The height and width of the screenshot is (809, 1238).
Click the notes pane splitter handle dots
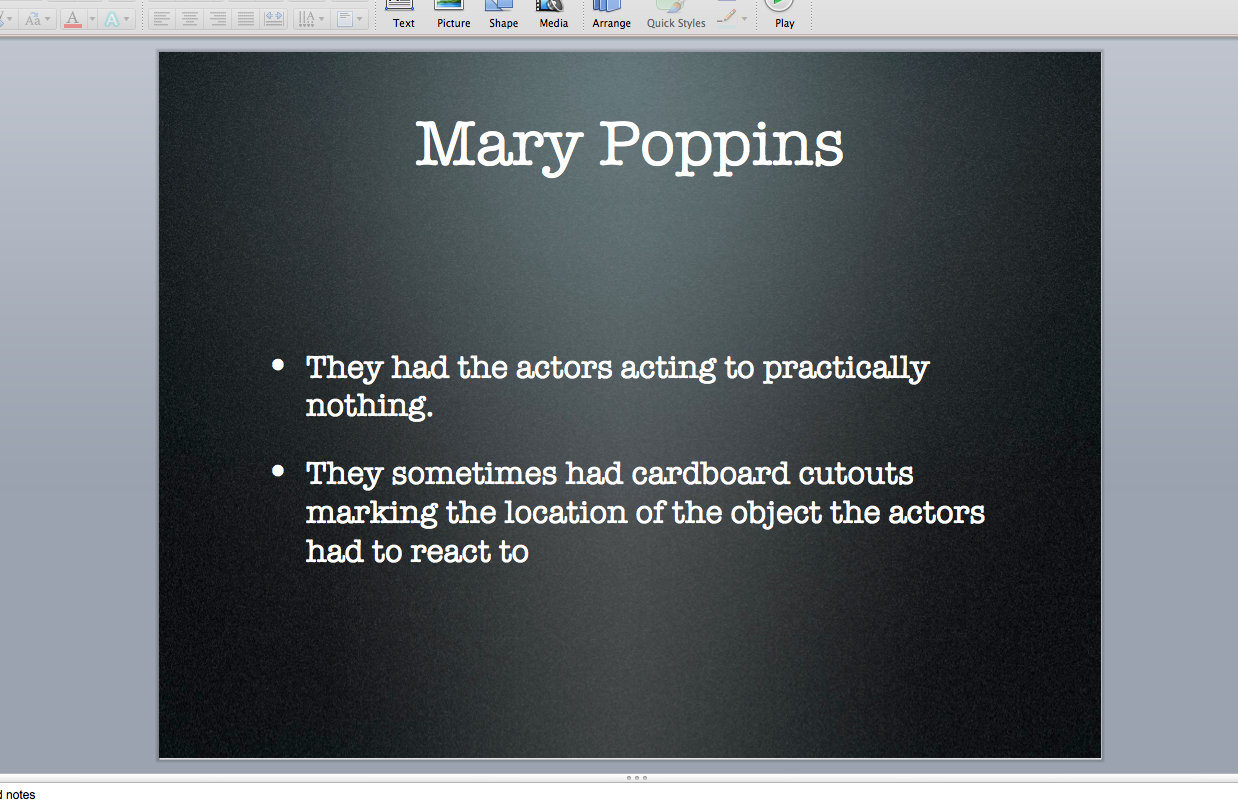pos(636,777)
